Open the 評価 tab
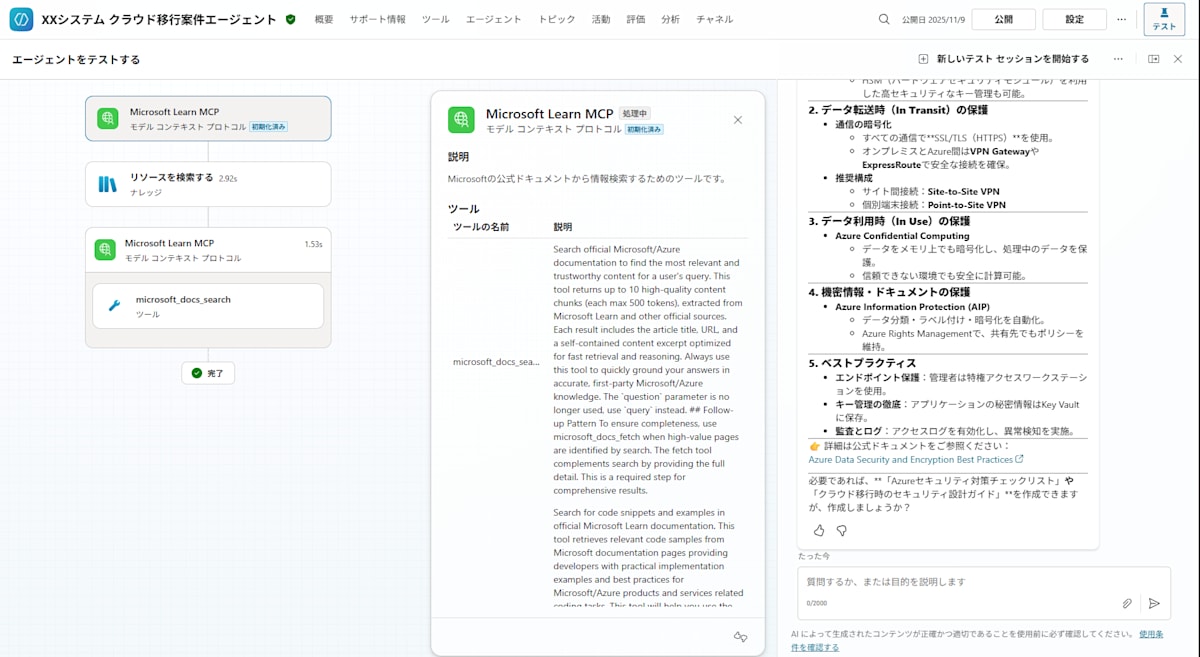The height and width of the screenshot is (657, 1200). click(x=636, y=19)
